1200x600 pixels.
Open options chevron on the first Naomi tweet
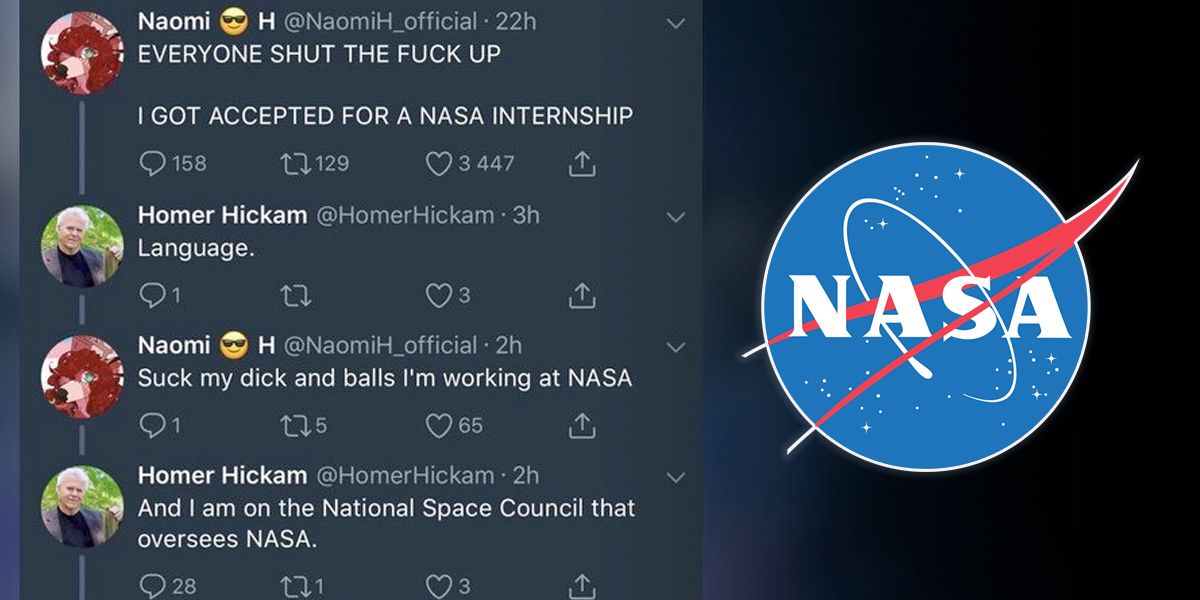[x=676, y=22]
